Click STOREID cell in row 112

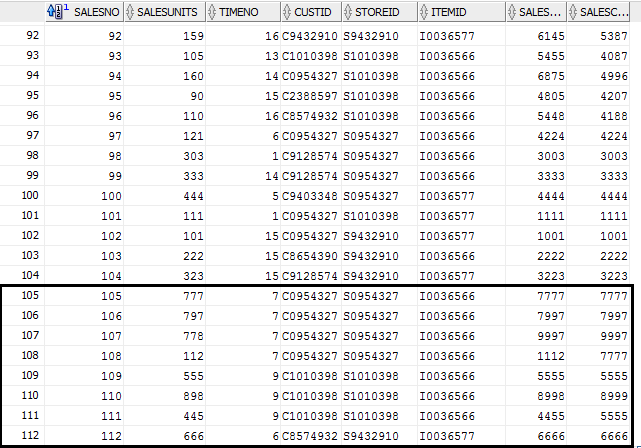tap(372, 436)
